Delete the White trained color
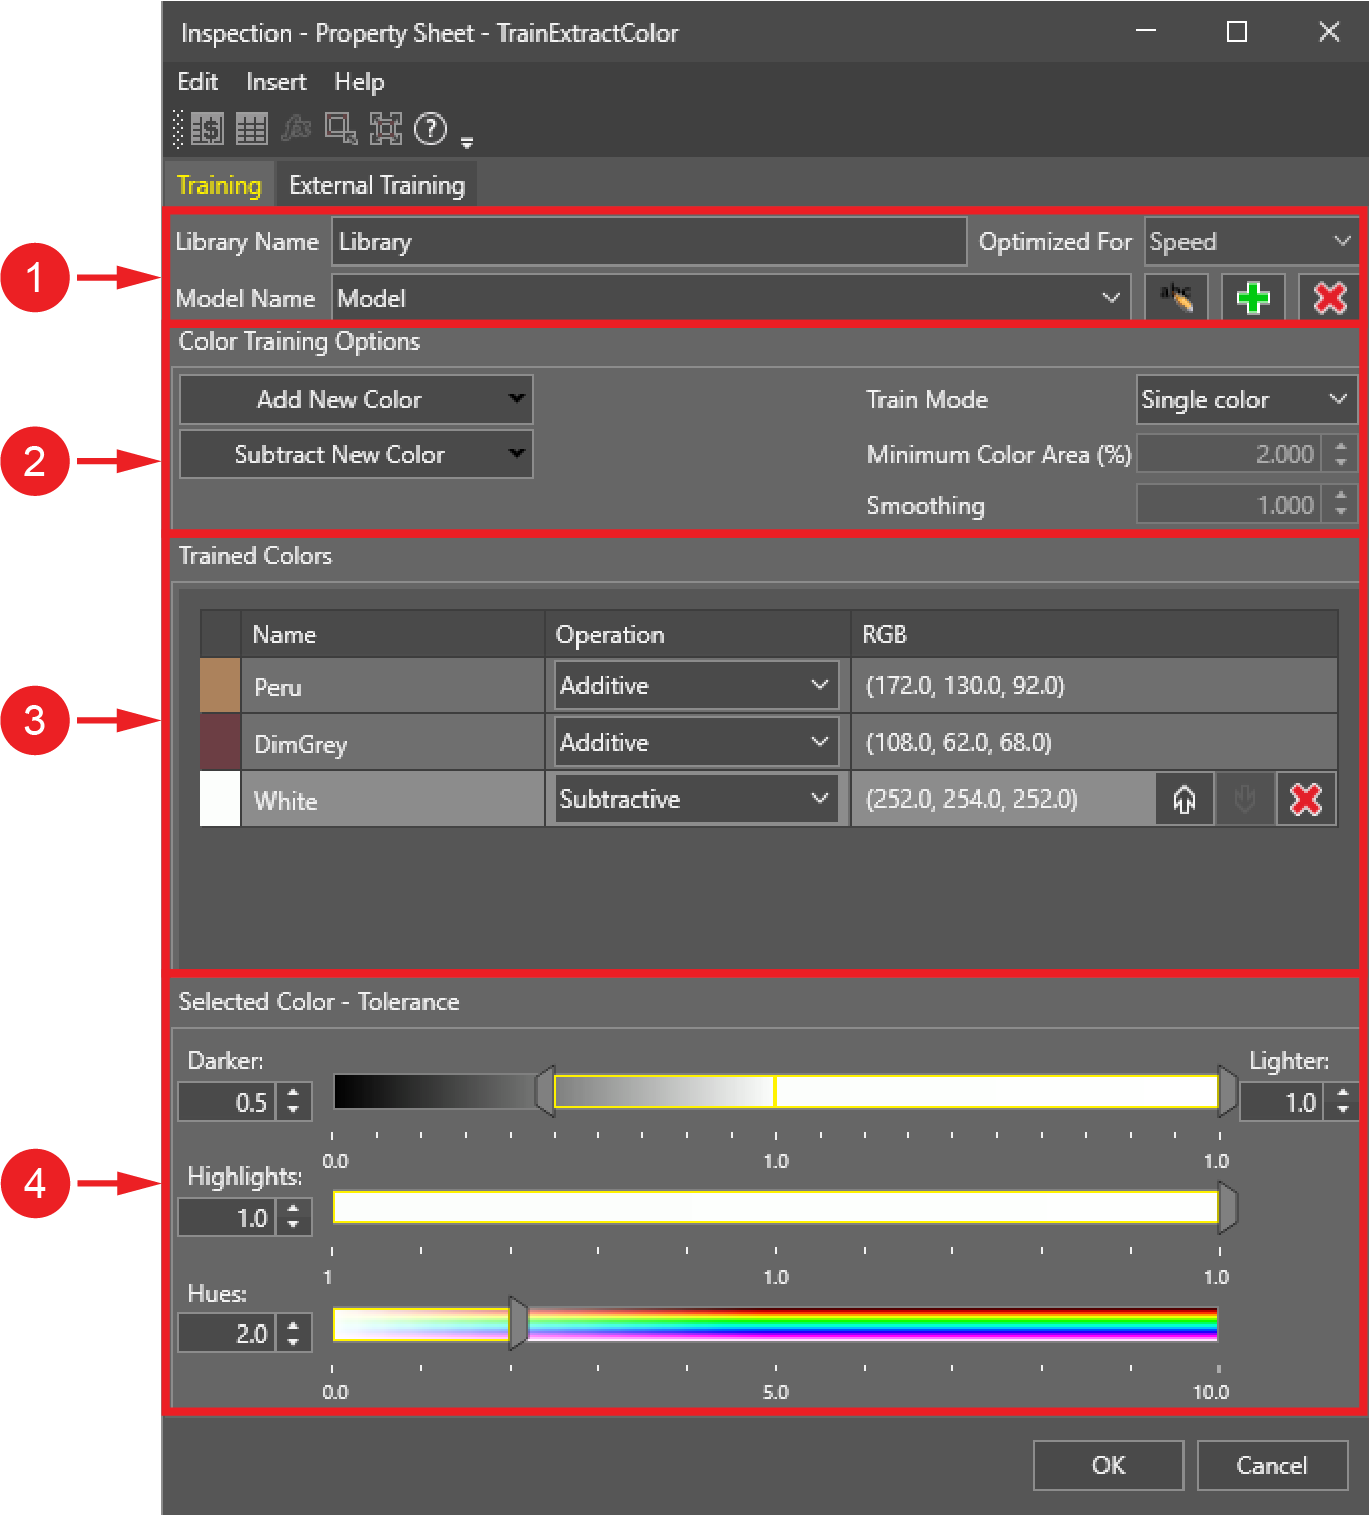Image resolution: width=1370 pixels, height=1515 pixels. point(1306,799)
